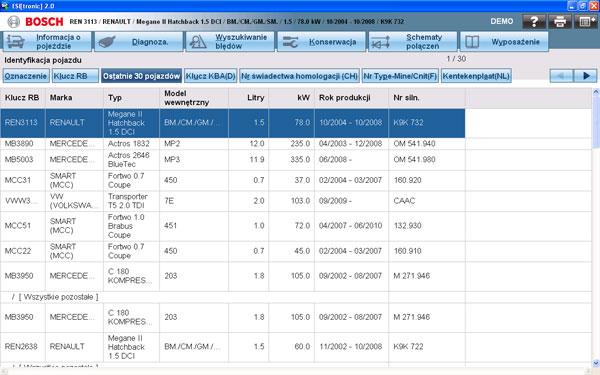Open the Wyposażenie book module
The height and width of the screenshot is (375, 600).
pos(504,42)
